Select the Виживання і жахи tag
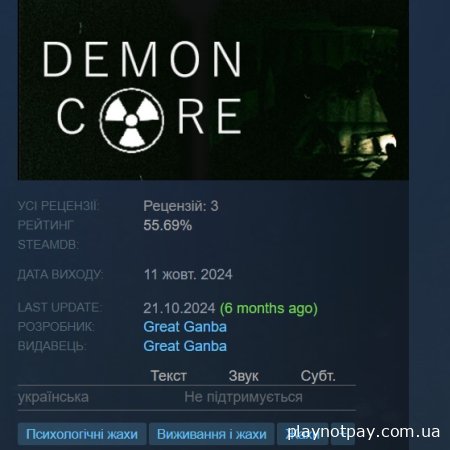This screenshot has width=450, height=450. click(x=212, y=434)
